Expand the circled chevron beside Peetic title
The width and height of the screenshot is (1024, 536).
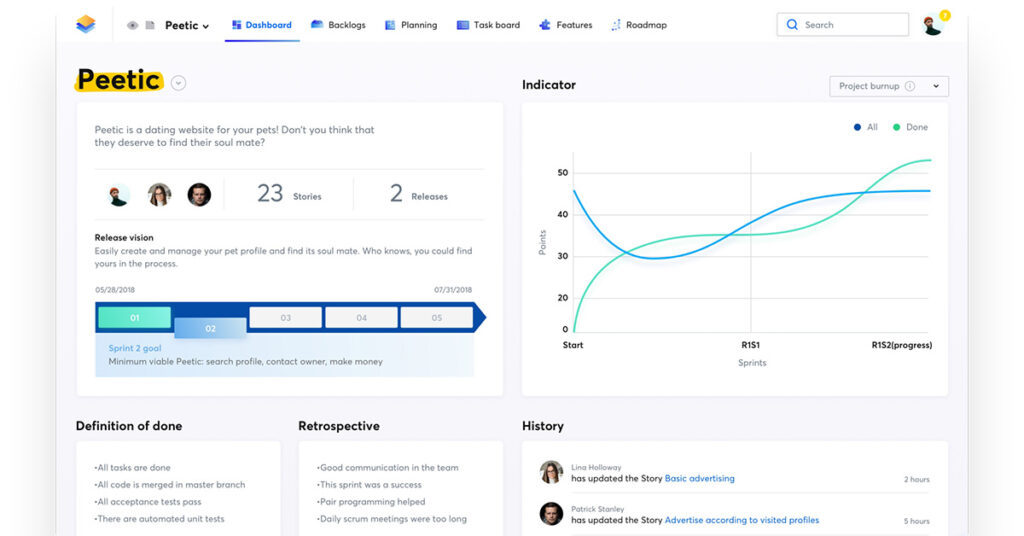(178, 83)
